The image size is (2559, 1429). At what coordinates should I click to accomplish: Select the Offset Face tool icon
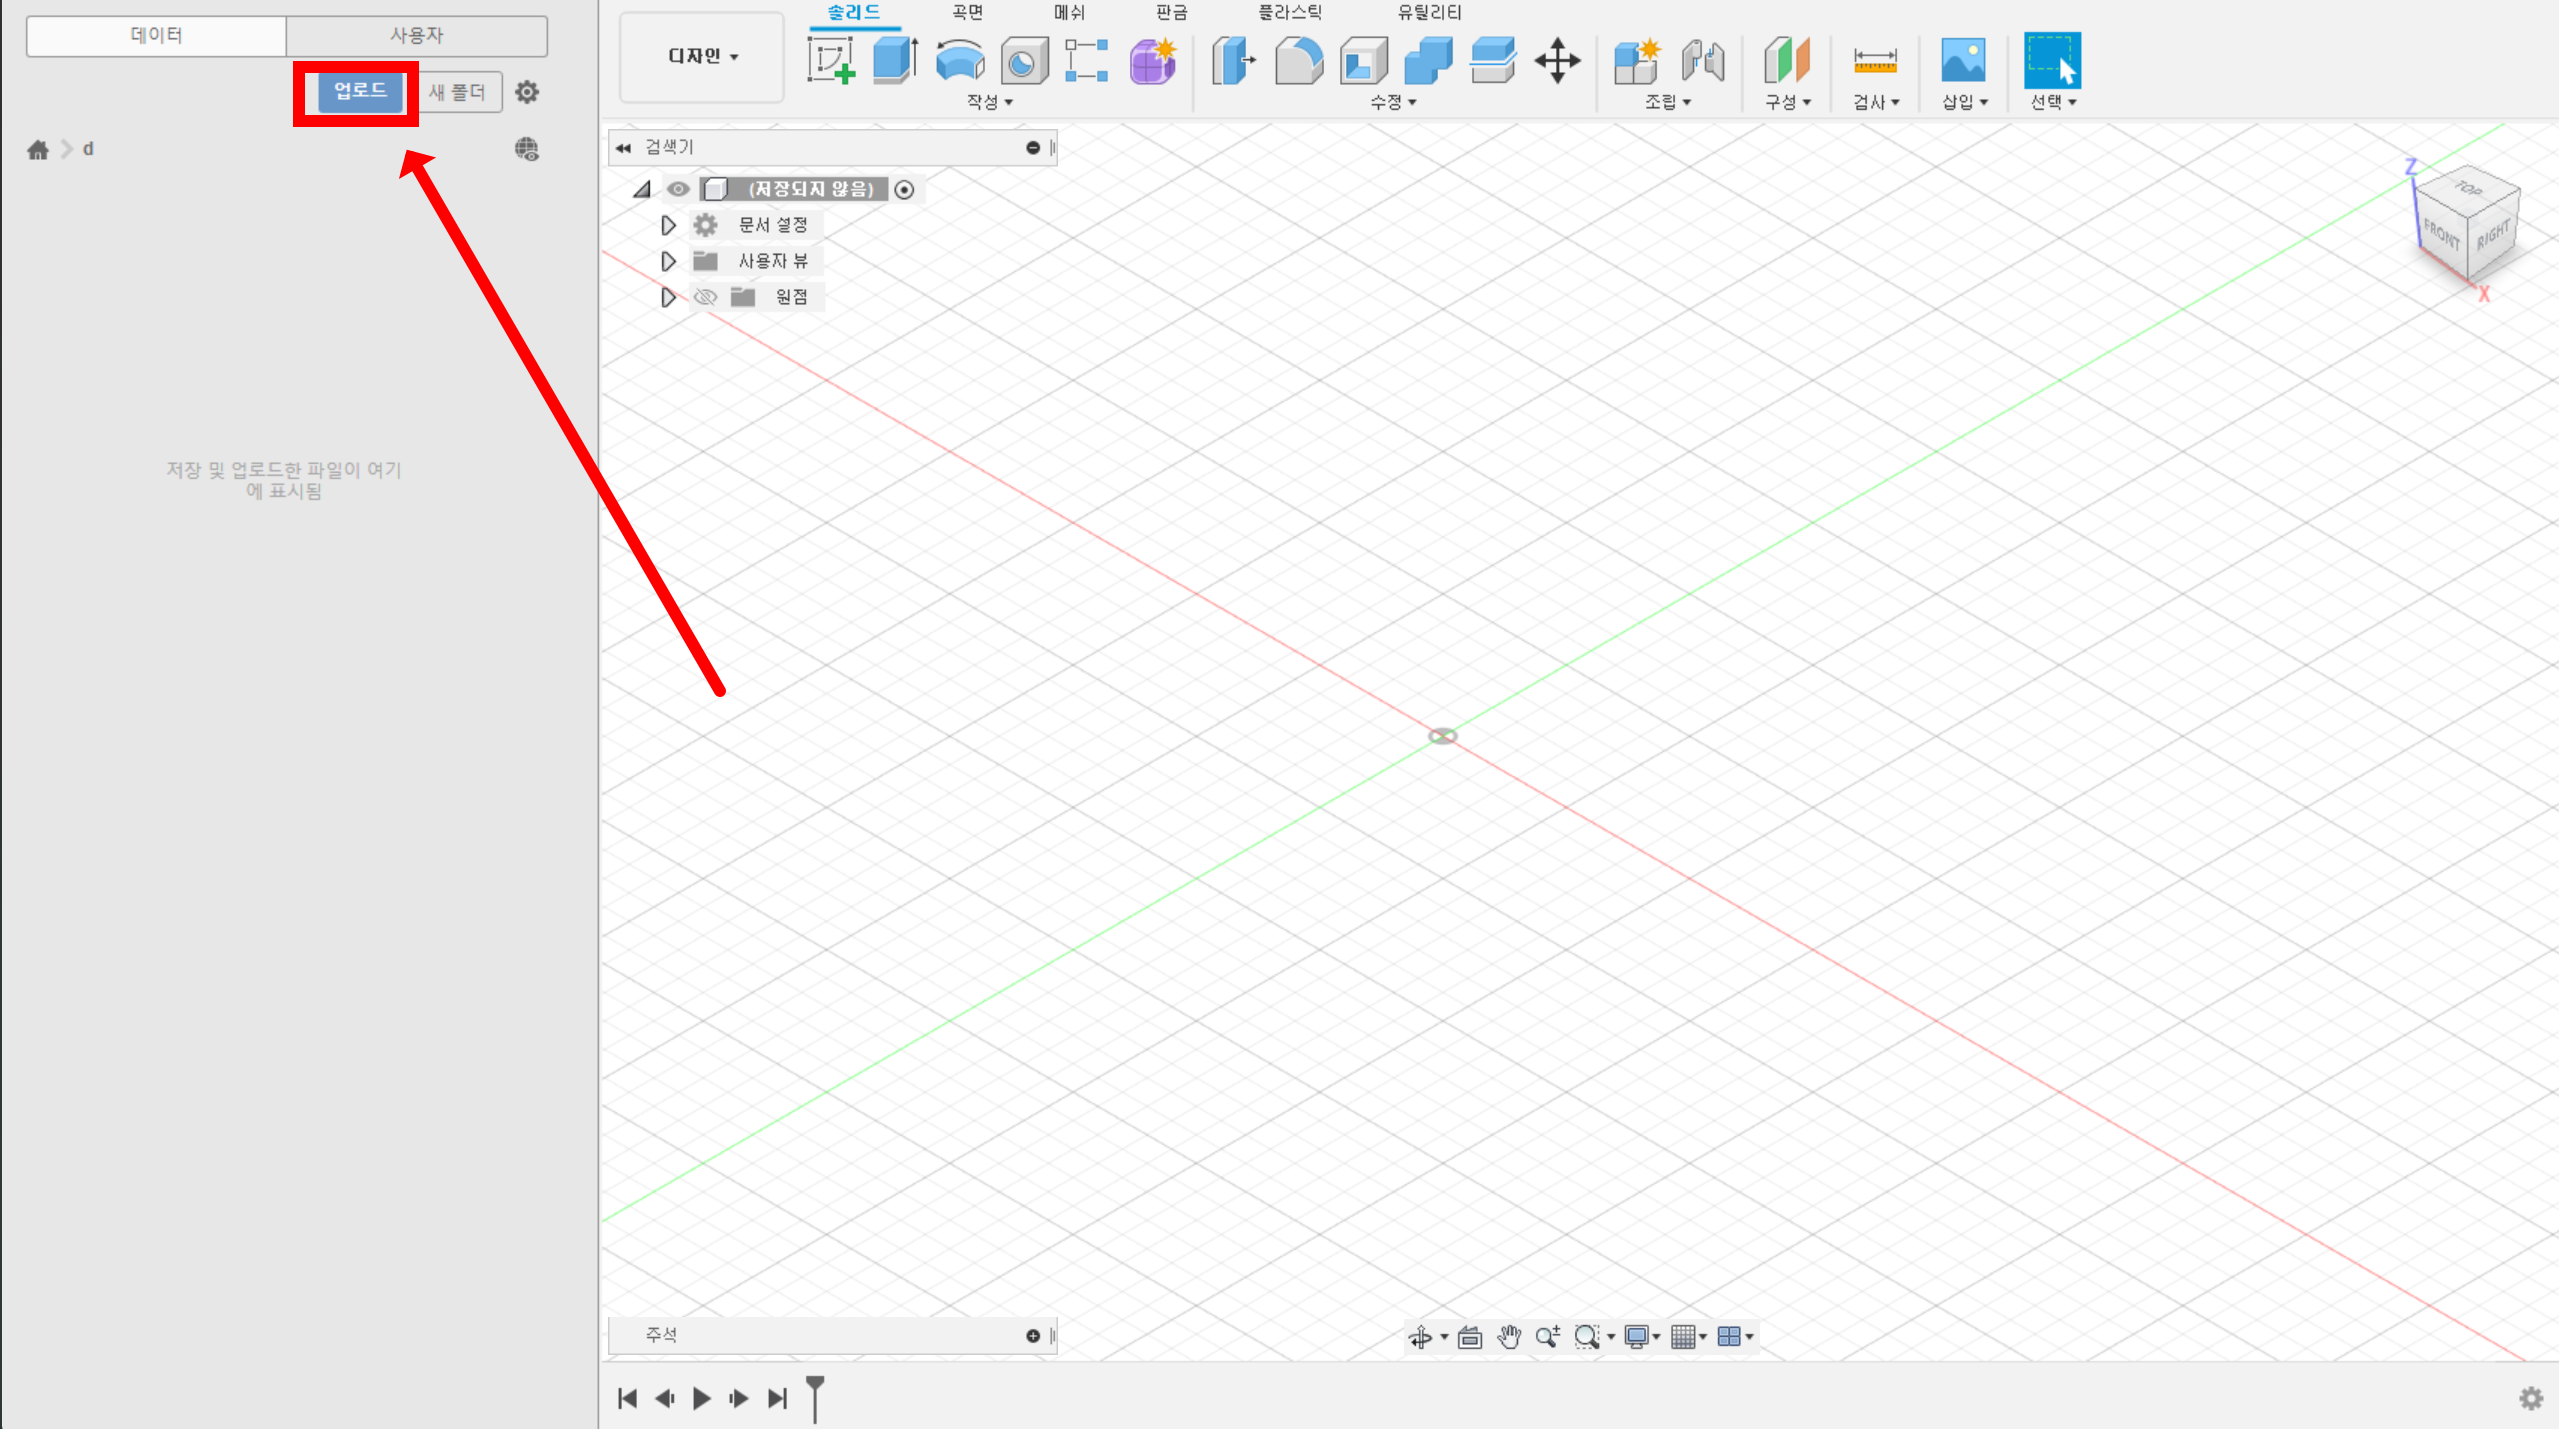point(1493,60)
